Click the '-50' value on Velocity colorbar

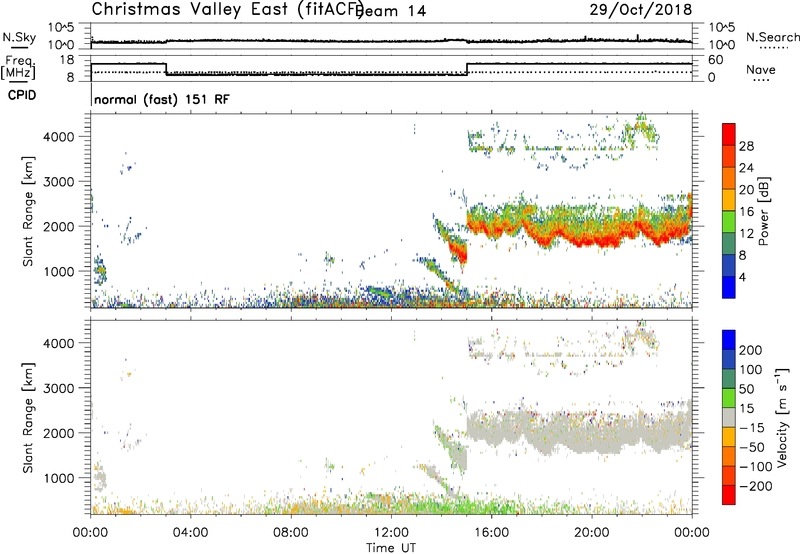tap(751, 447)
